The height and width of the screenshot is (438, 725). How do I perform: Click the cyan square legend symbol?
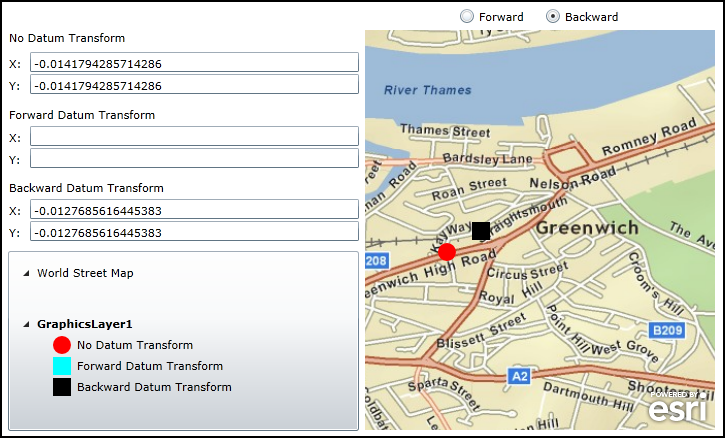pos(62,366)
